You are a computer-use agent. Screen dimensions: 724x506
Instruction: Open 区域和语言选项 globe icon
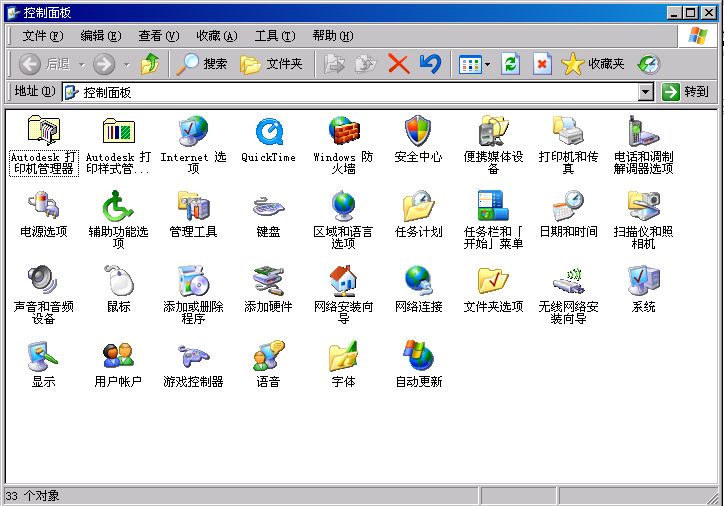point(344,205)
